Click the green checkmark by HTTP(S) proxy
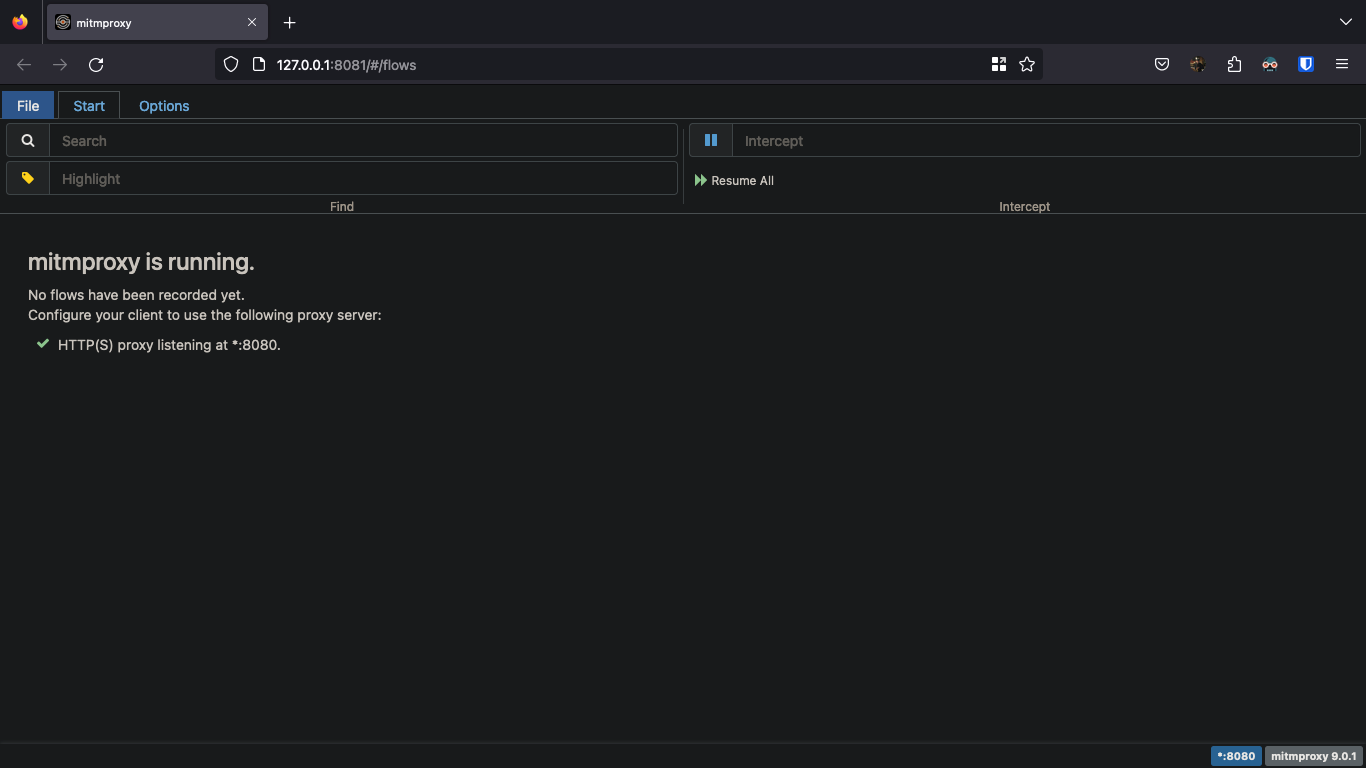Viewport: 1366px width, 768px height. (43, 344)
